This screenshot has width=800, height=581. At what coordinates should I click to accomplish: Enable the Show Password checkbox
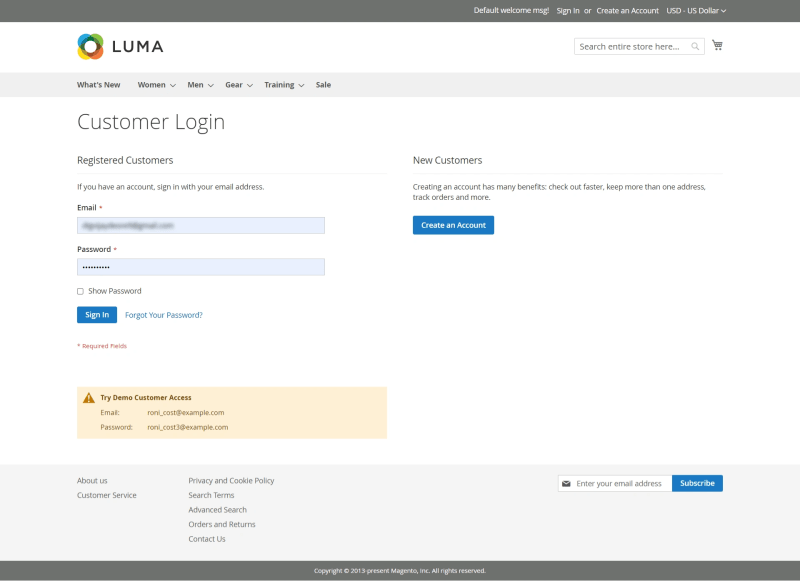coord(80,290)
